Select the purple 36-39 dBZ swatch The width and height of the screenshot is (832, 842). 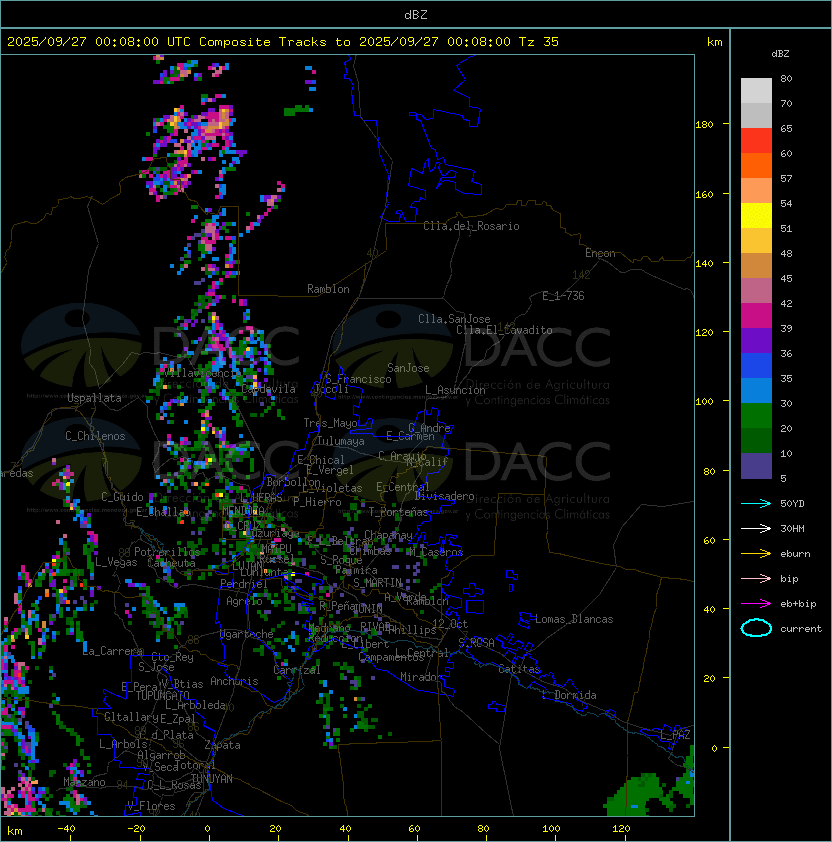[x=756, y=340]
